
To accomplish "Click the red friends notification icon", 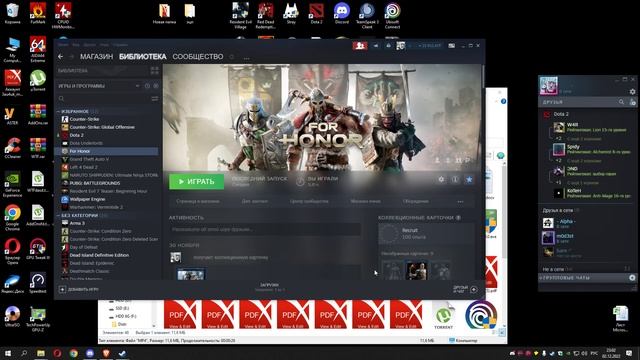I will click(360, 46).
